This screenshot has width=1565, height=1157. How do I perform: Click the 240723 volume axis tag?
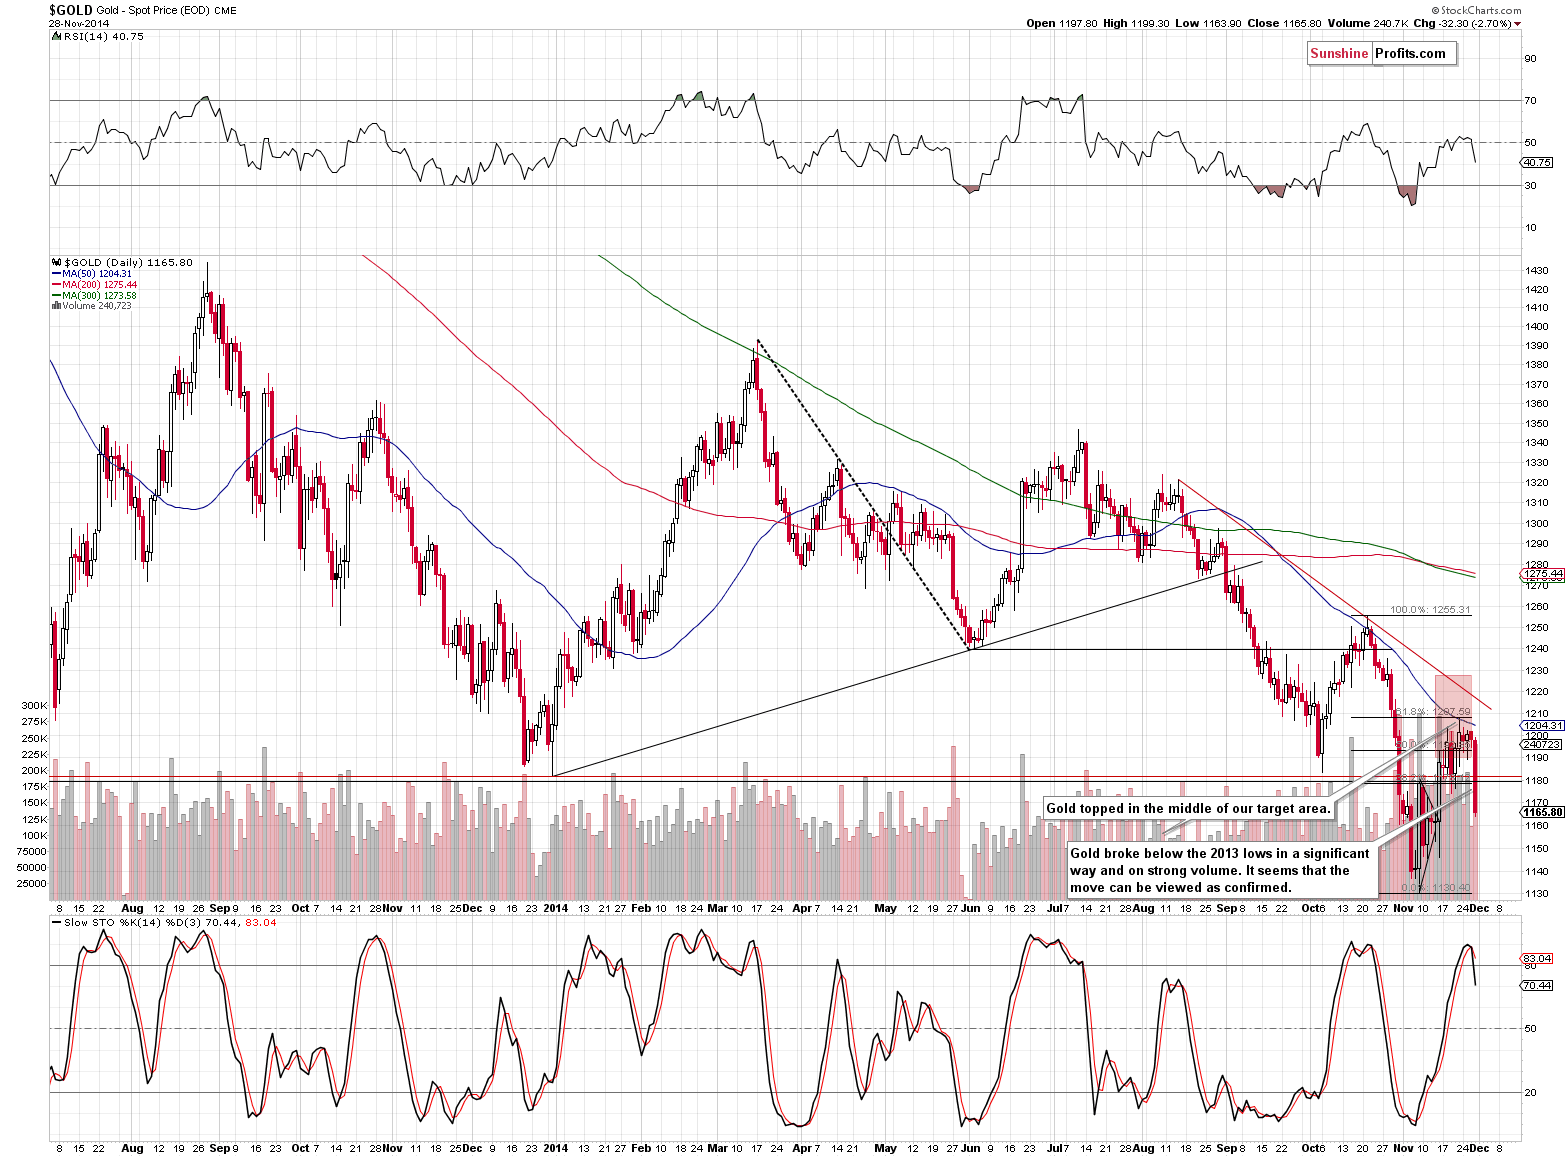[1541, 744]
